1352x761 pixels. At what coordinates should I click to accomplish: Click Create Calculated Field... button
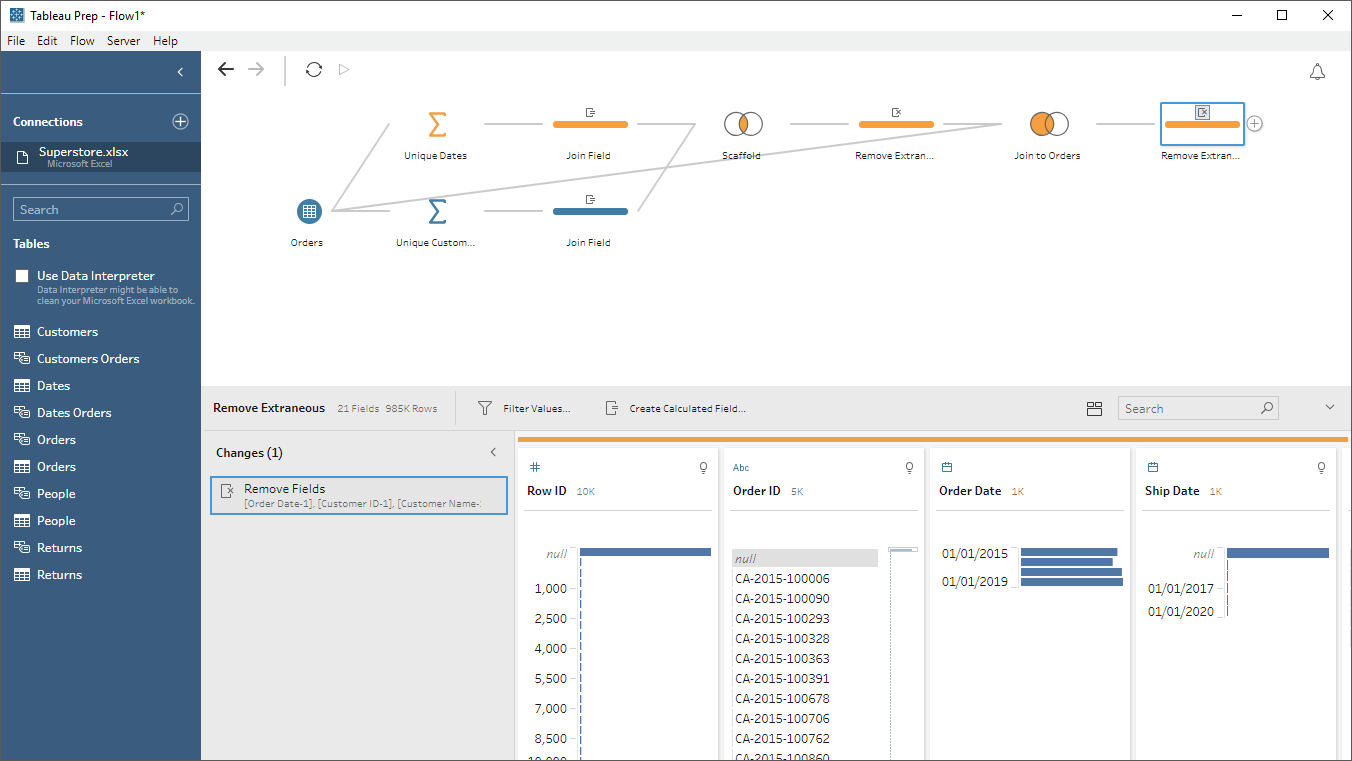[676, 408]
